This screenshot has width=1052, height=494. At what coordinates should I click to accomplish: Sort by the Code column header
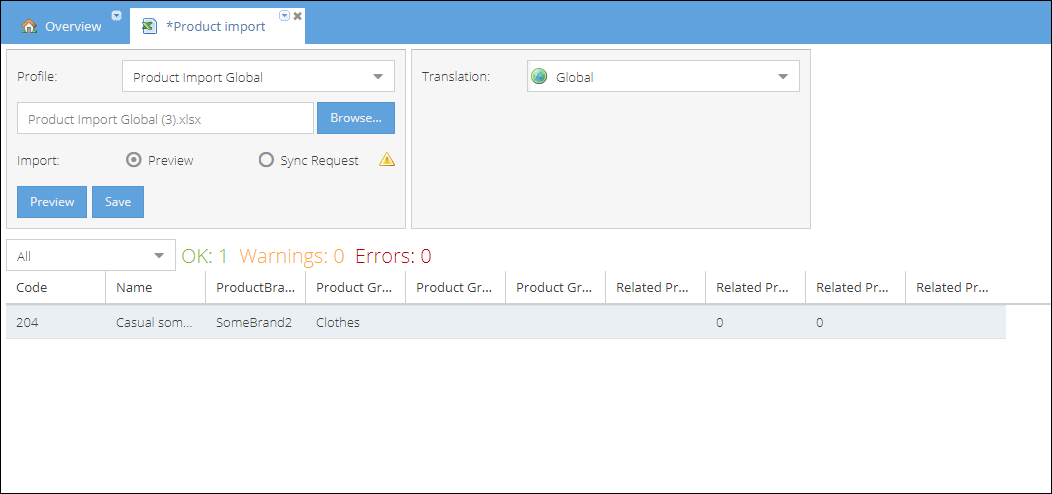pyautogui.click(x=56, y=287)
